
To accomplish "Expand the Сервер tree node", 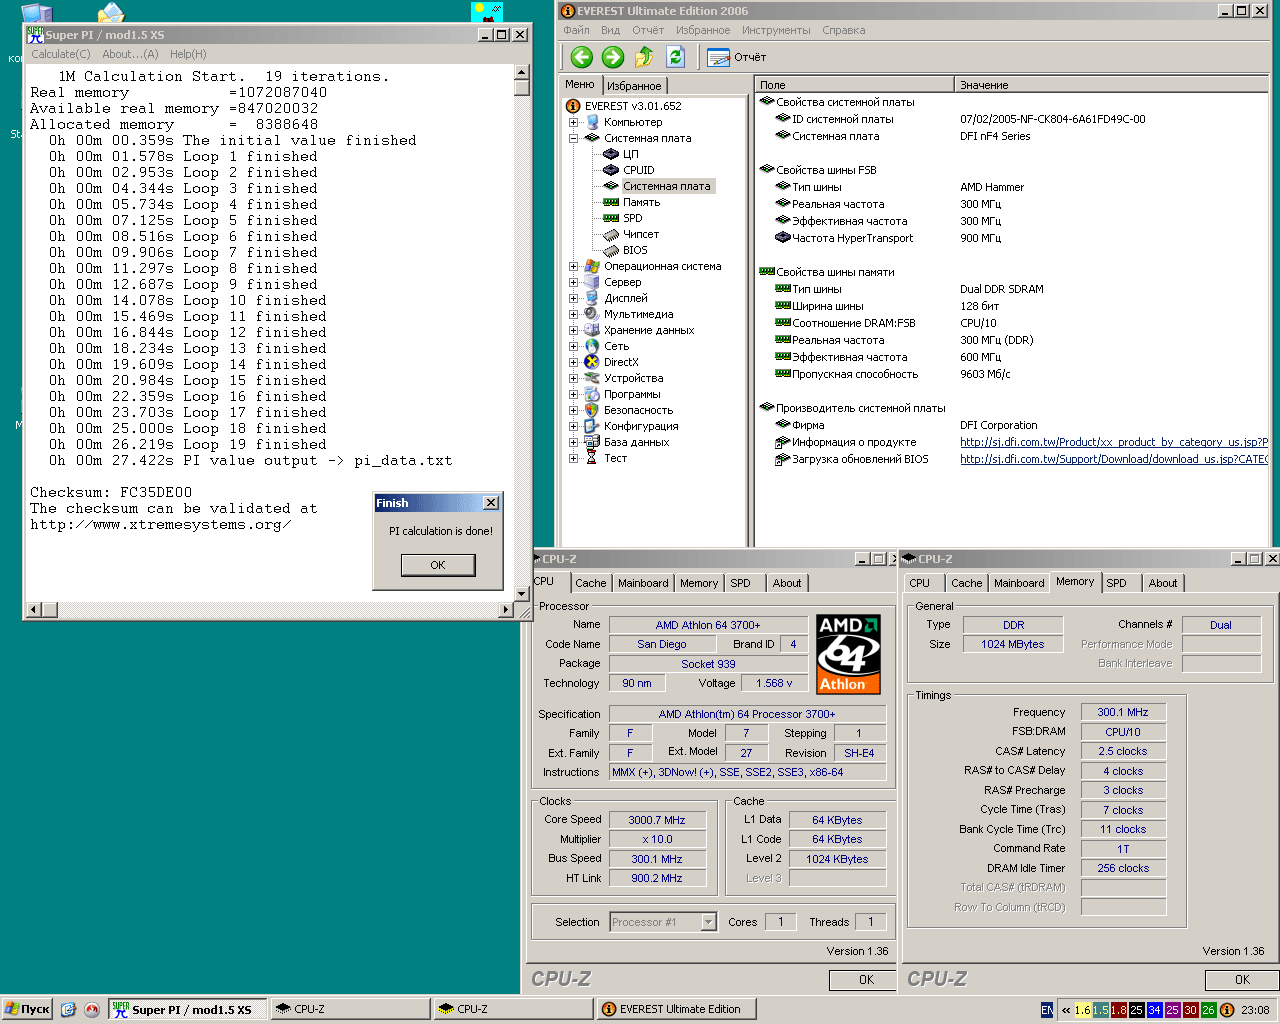I will point(574,282).
